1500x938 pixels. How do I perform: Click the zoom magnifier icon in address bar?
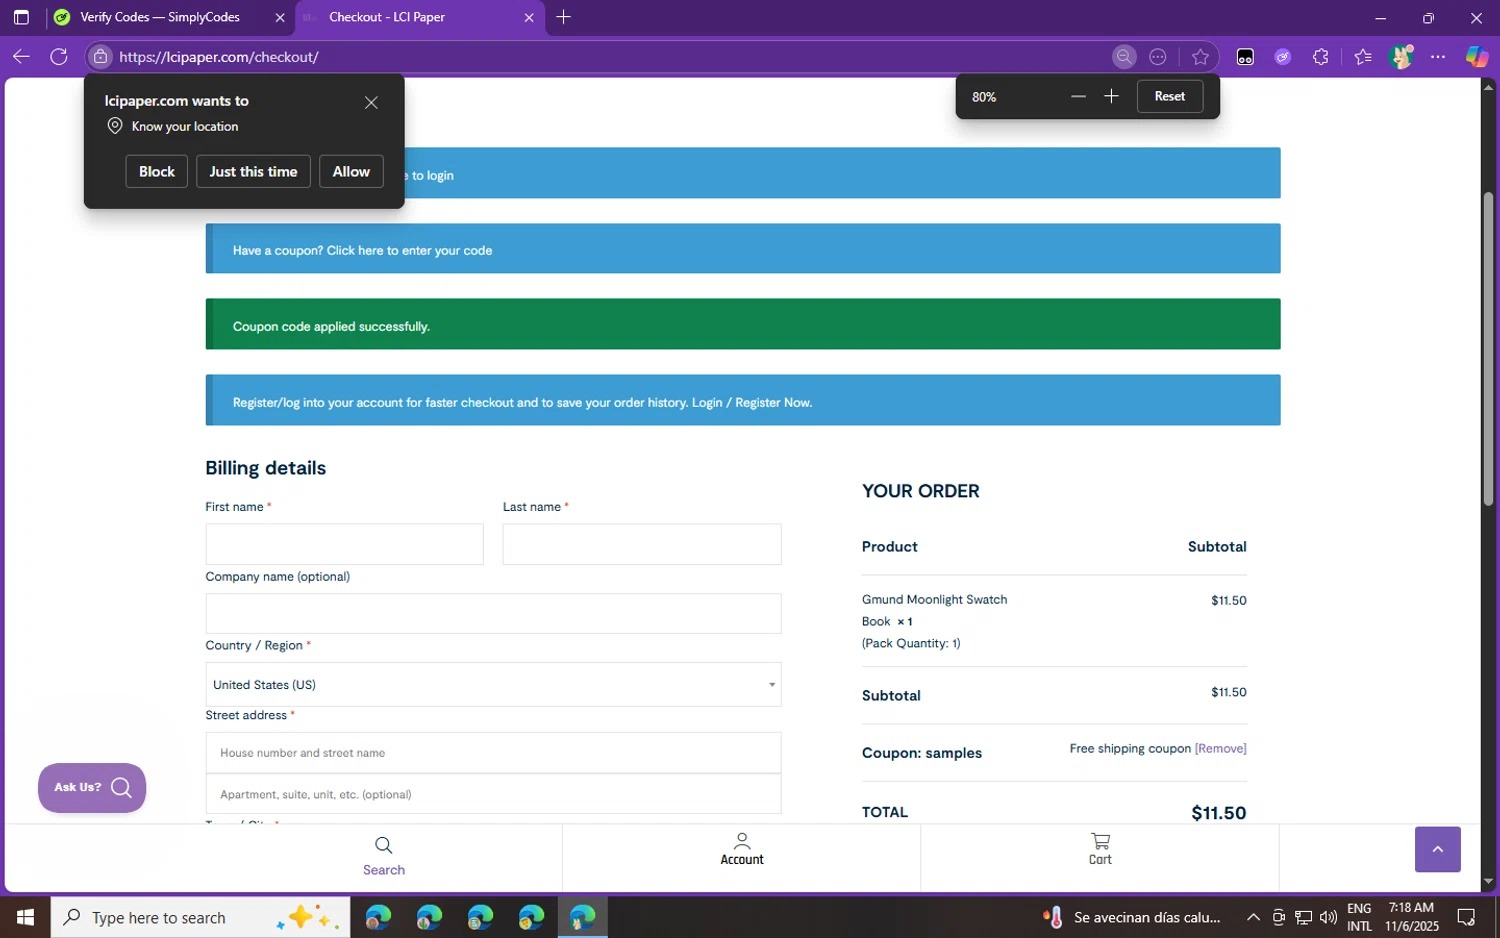(x=1124, y=57)
